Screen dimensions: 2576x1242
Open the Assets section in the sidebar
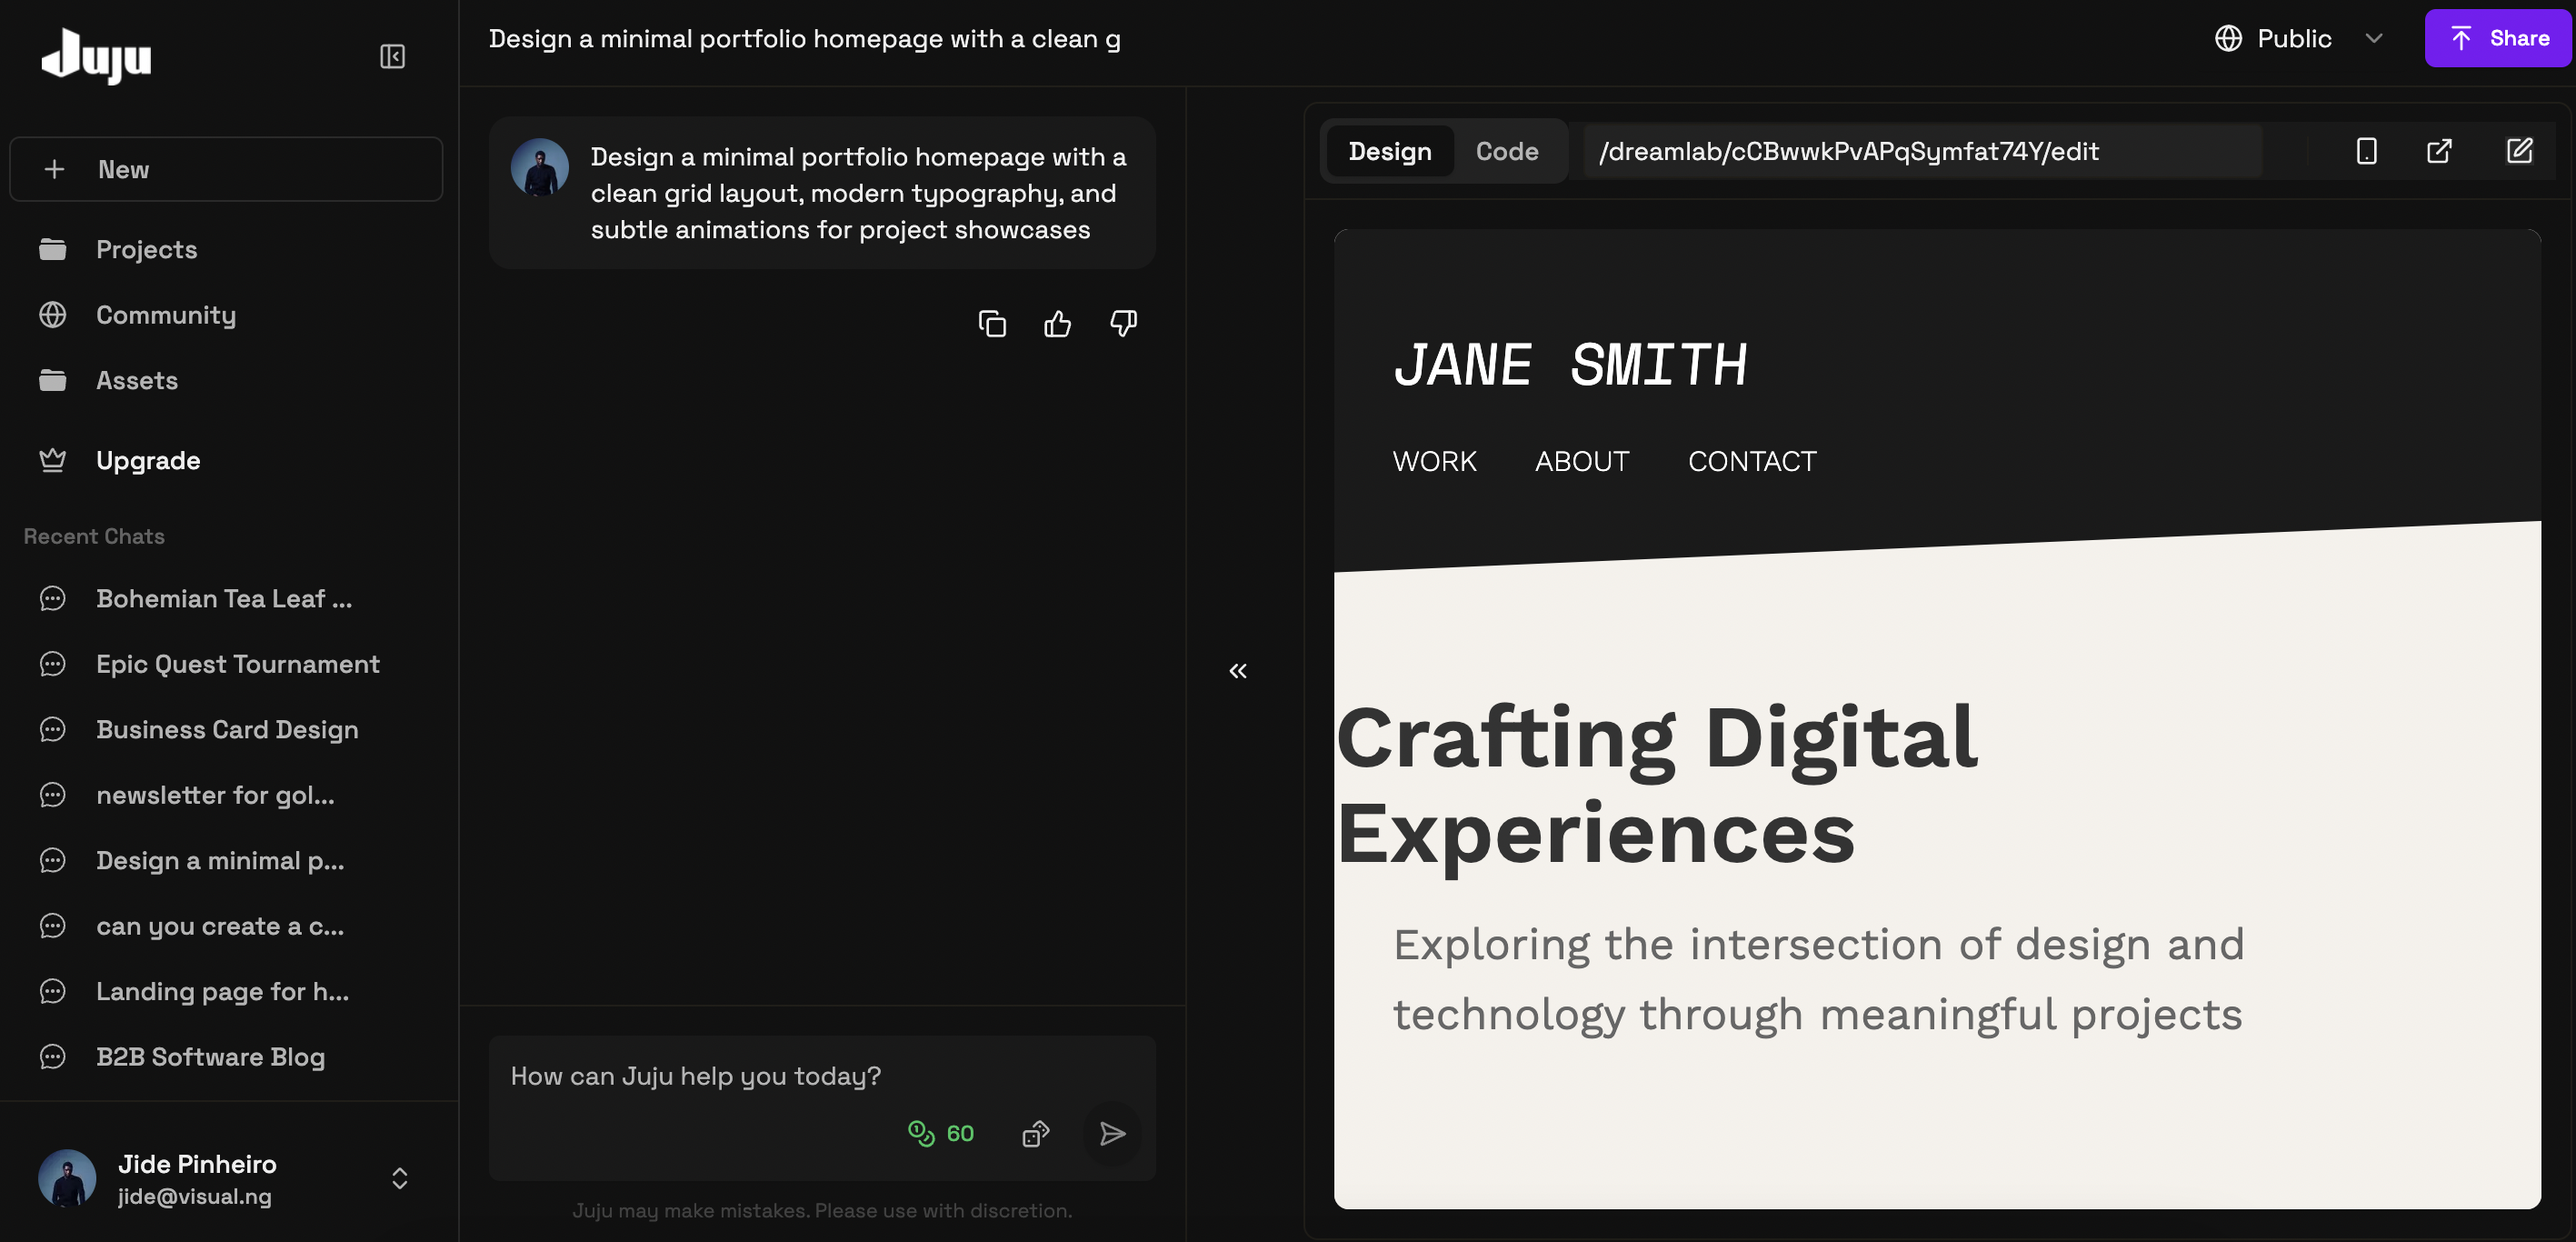click(137, 380)
